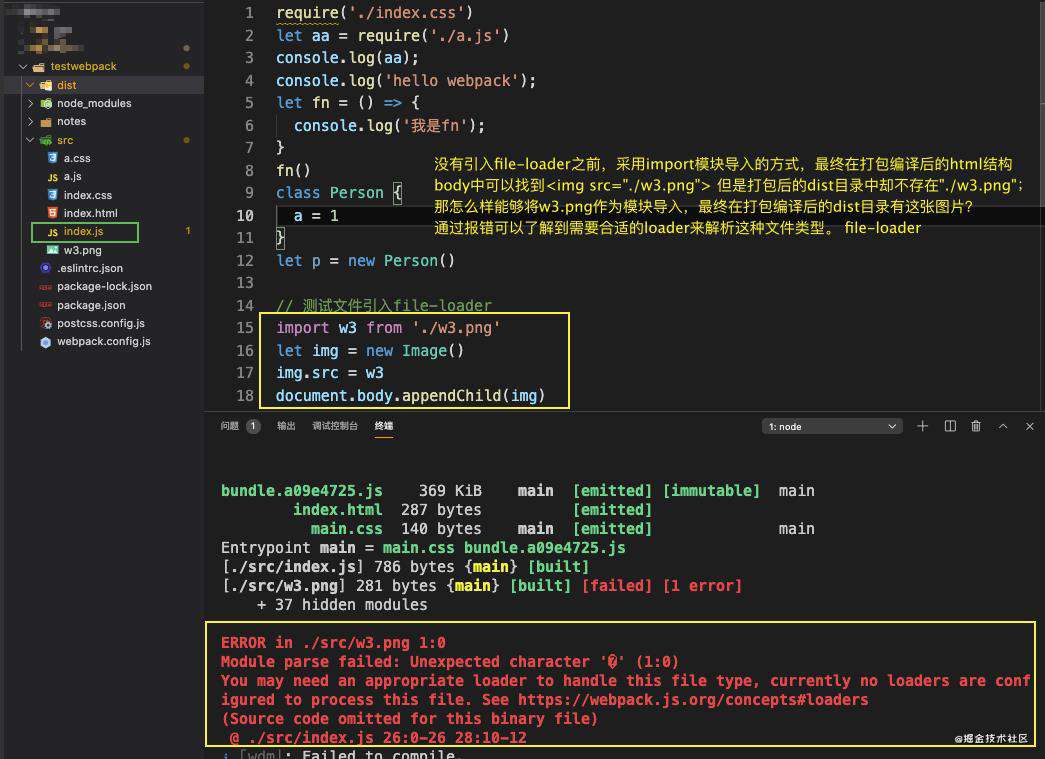Open webpack.config.js in the explorer
The width and height of the screenshot is (1045, 759).
(x=103, y=341)
